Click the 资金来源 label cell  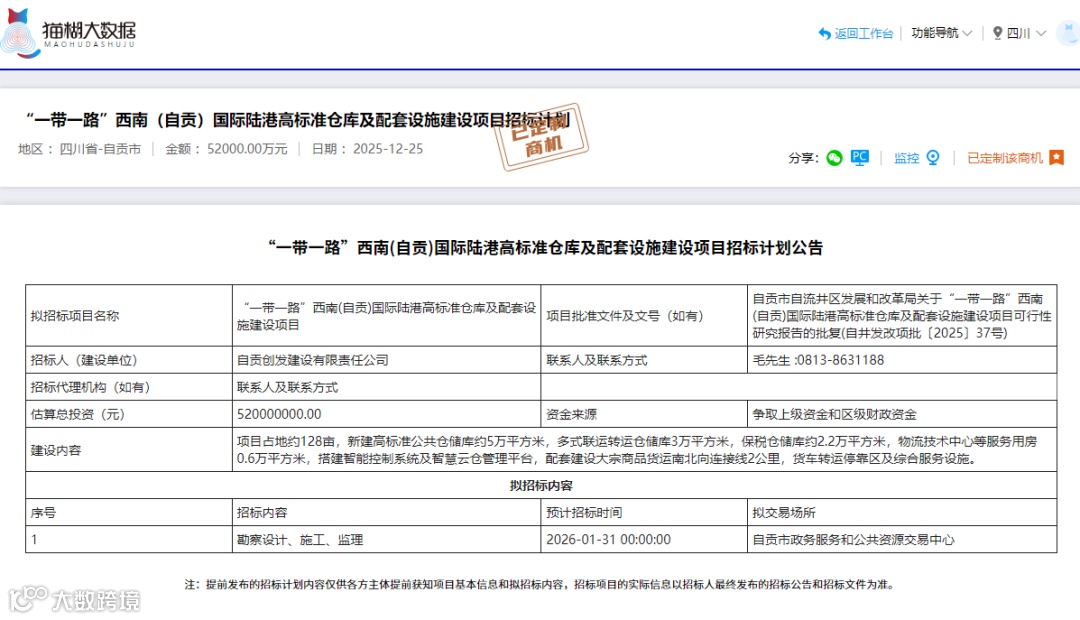pos(644,414)
